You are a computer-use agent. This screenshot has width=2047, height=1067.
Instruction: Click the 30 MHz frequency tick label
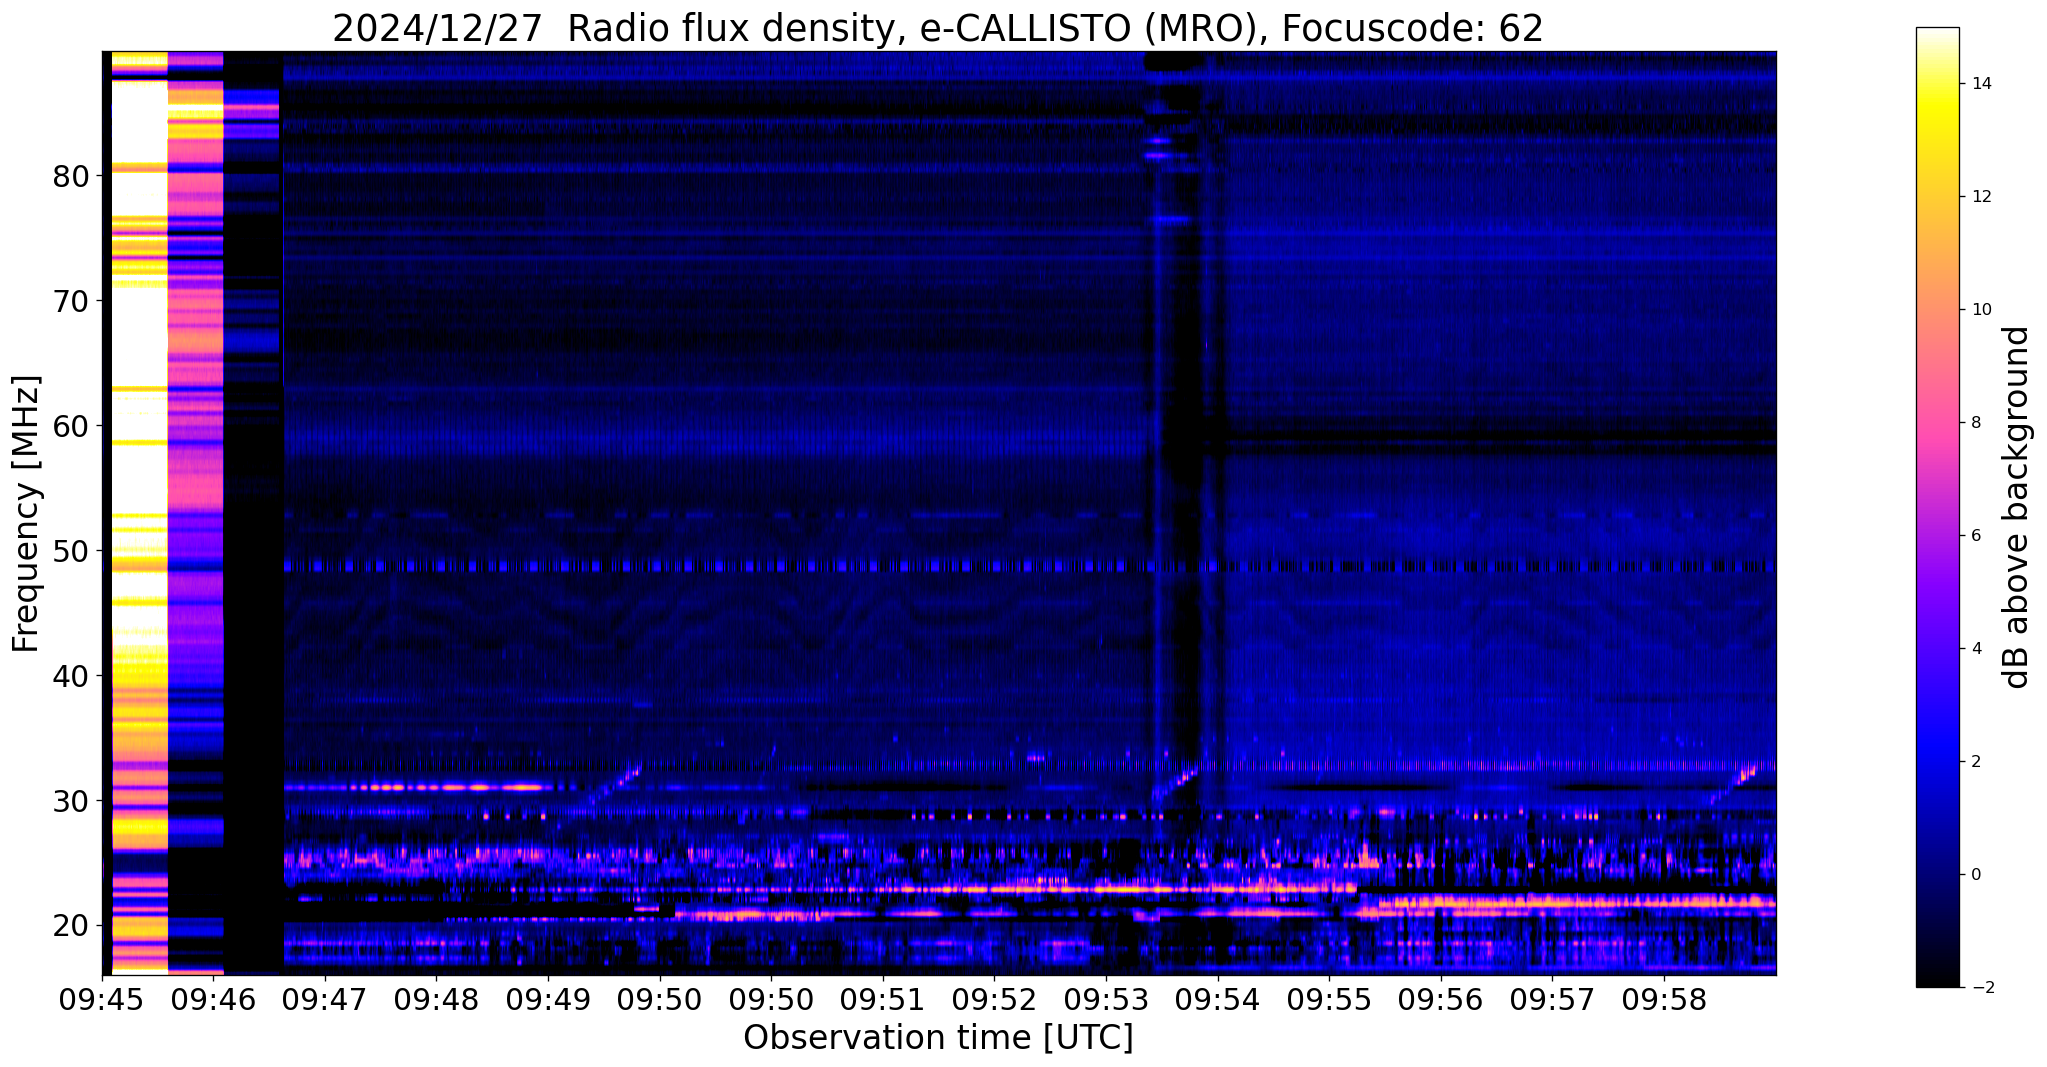[71, 801]
